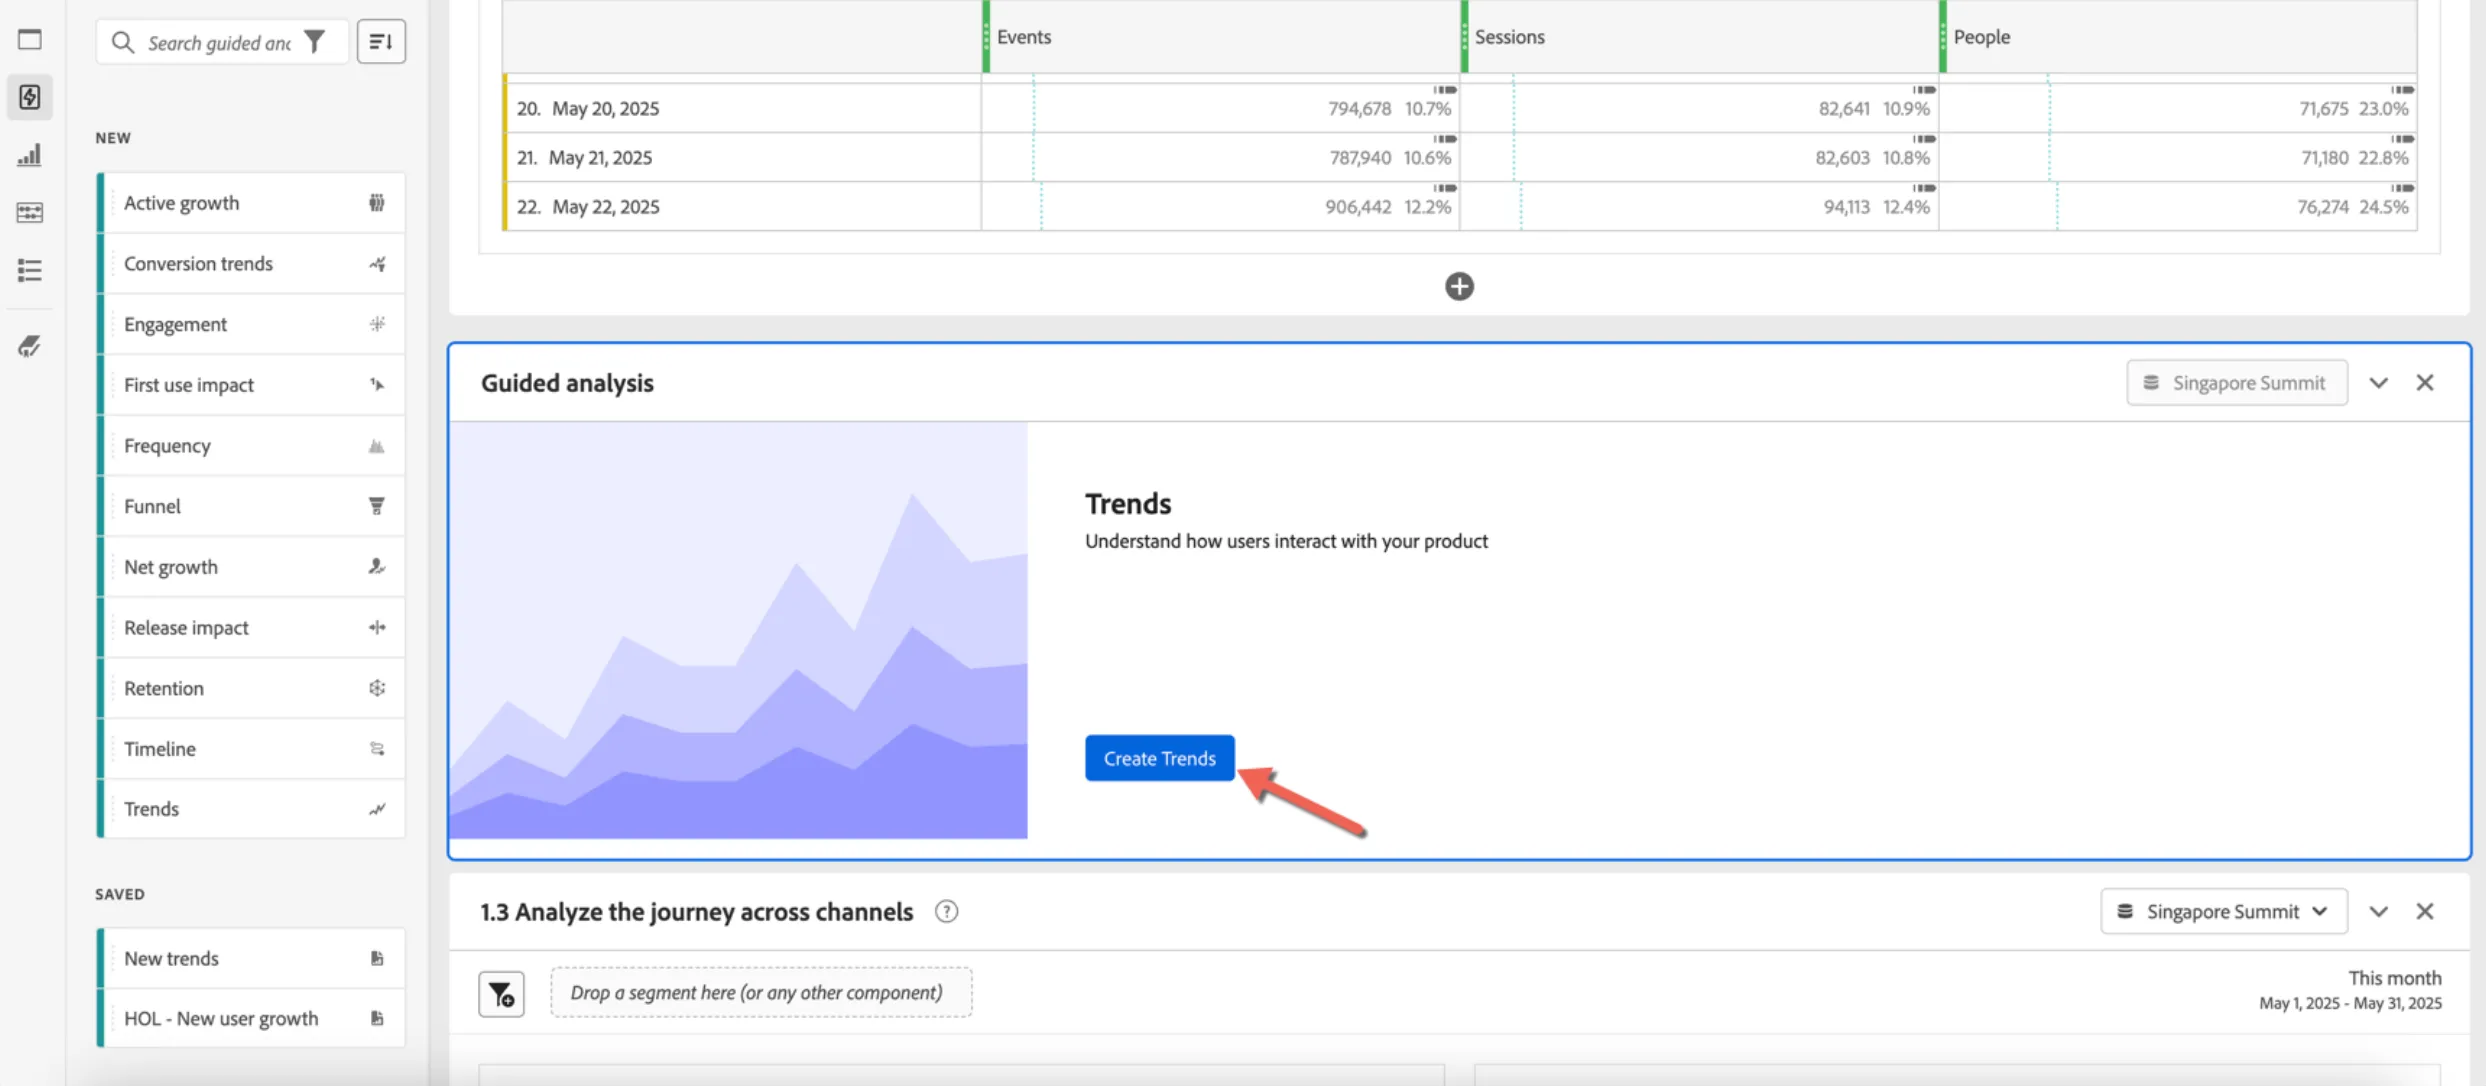Select the Conversion trends analysis

tap(251, 264)
